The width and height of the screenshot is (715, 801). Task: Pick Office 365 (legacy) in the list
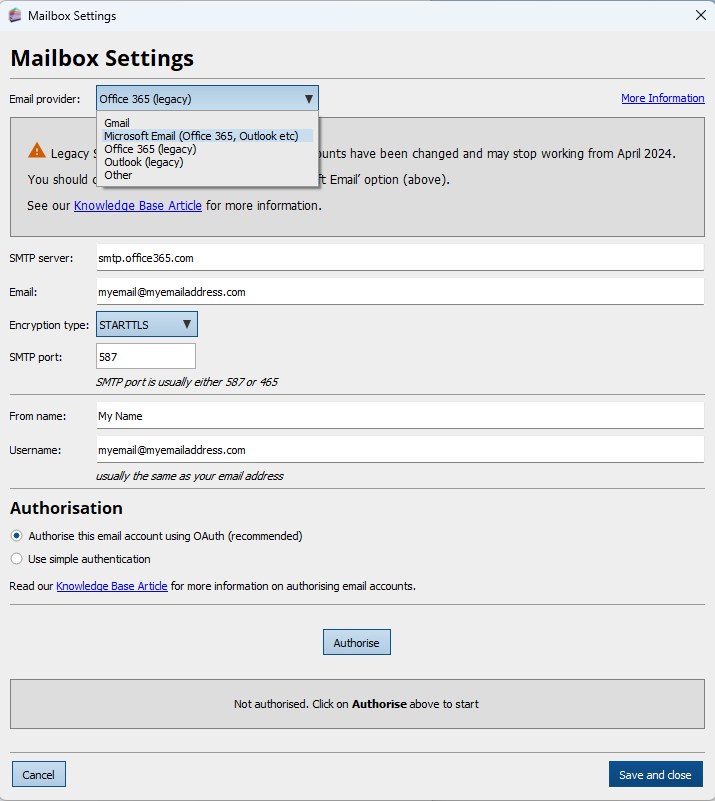click(150, 149)
